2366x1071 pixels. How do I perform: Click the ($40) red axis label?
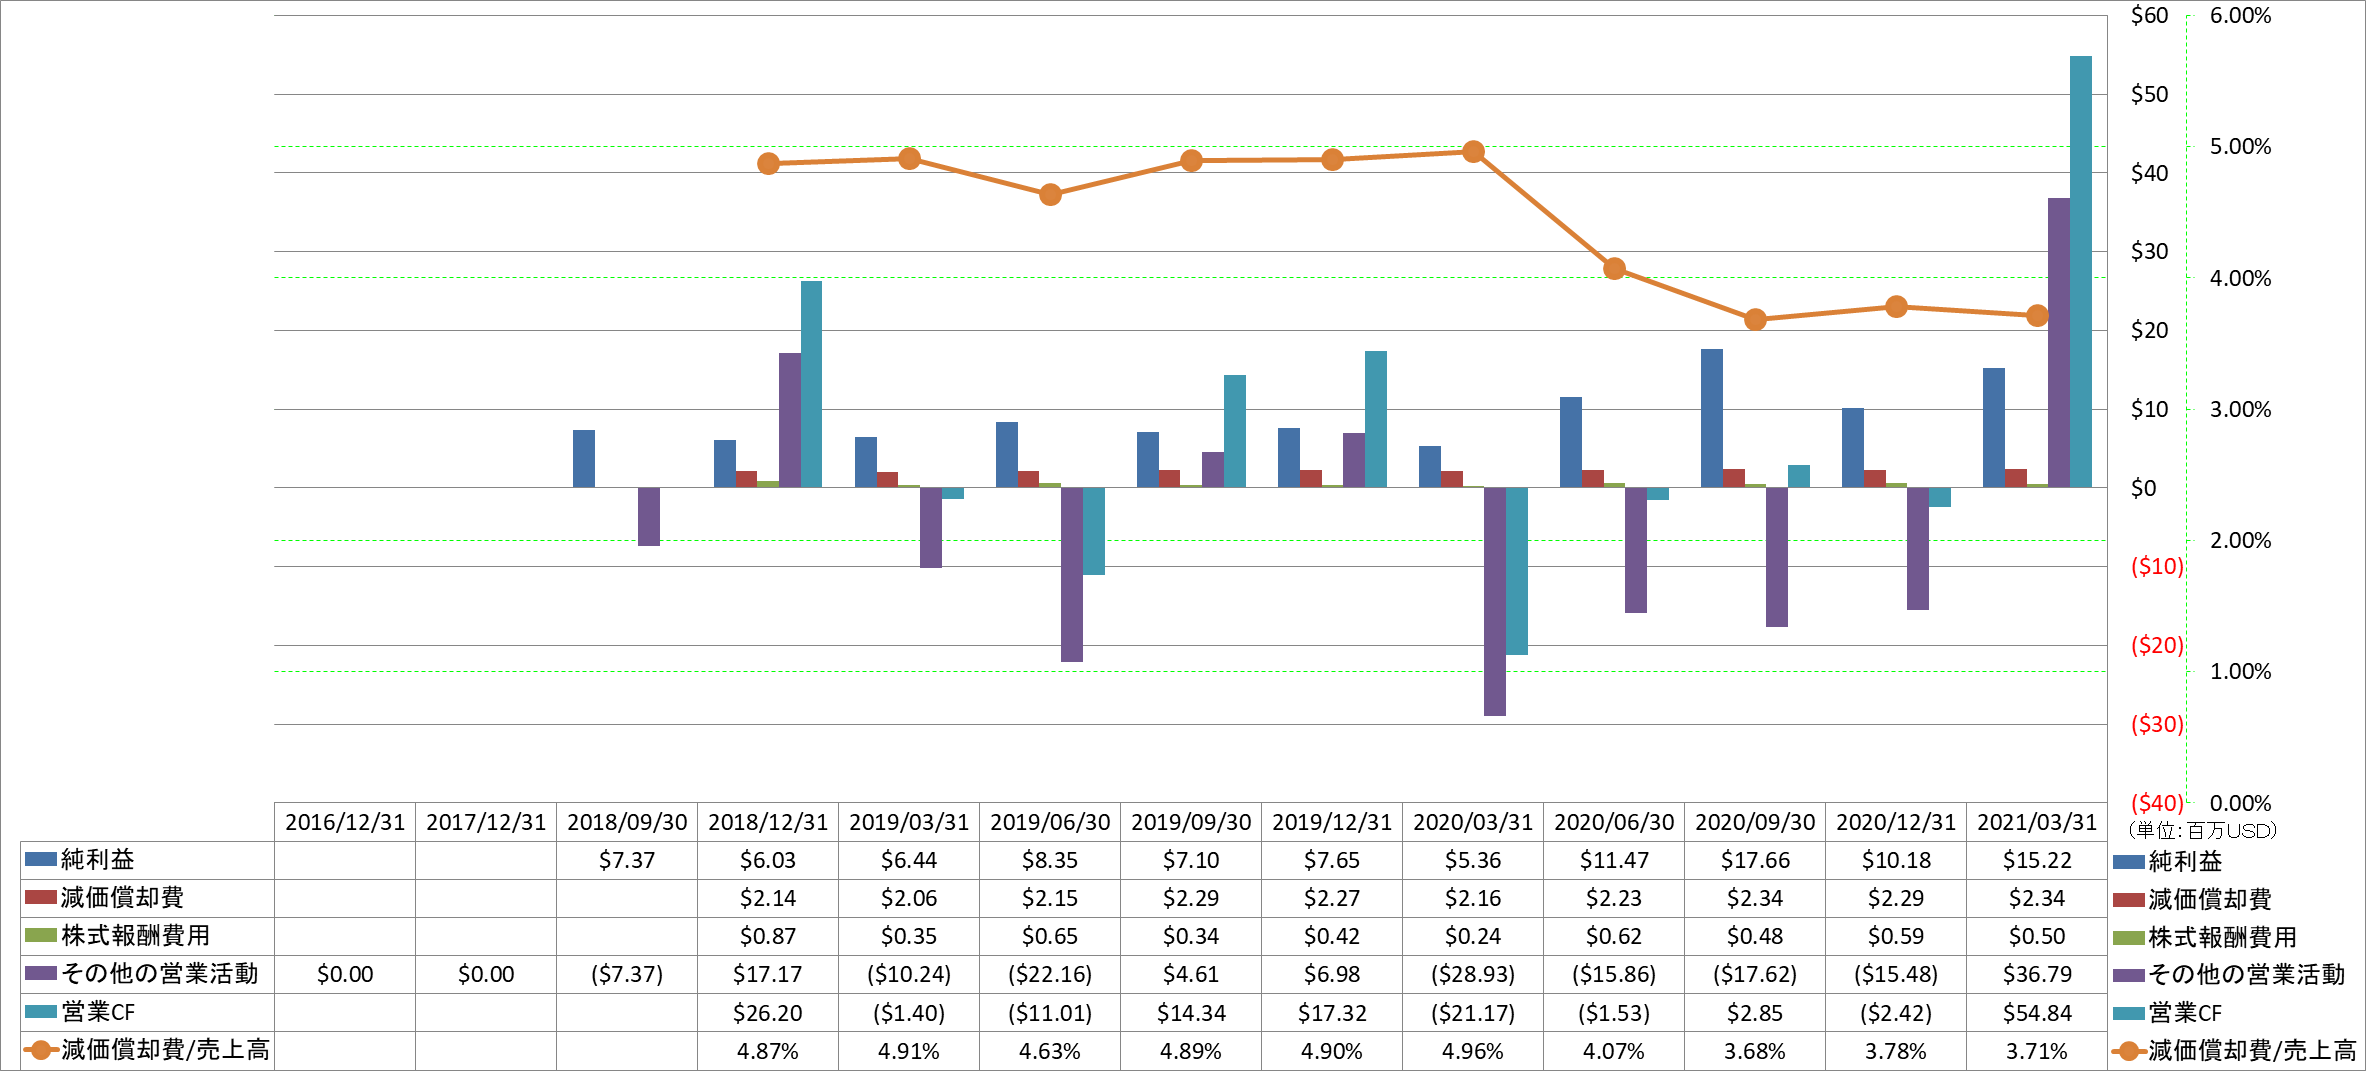[x=2157, y=803]
